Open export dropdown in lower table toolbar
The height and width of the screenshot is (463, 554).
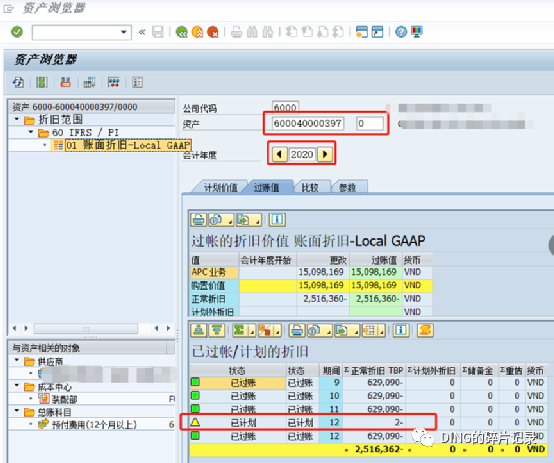click(347, 330)
